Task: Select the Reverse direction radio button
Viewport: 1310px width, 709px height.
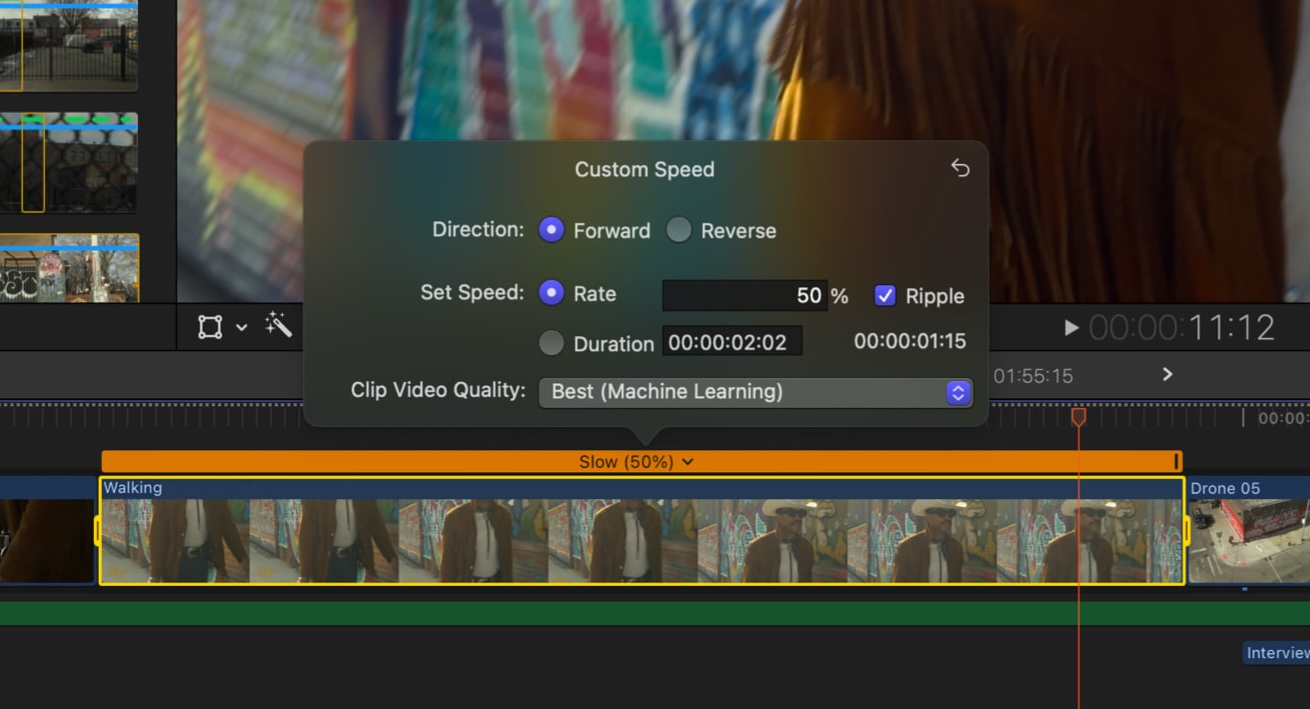Action: click(679, 230)
